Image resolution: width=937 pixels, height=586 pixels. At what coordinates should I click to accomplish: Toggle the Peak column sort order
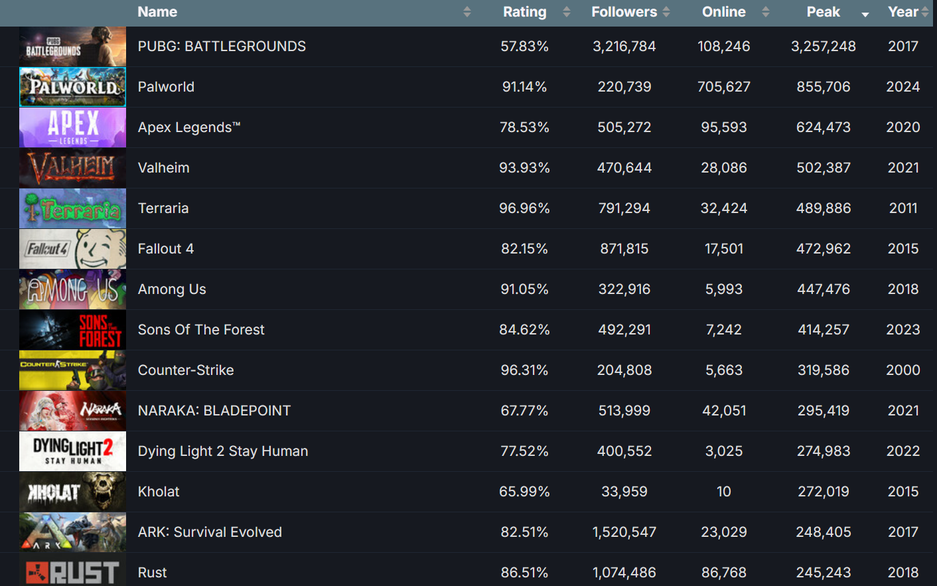[x=823, y=12]
